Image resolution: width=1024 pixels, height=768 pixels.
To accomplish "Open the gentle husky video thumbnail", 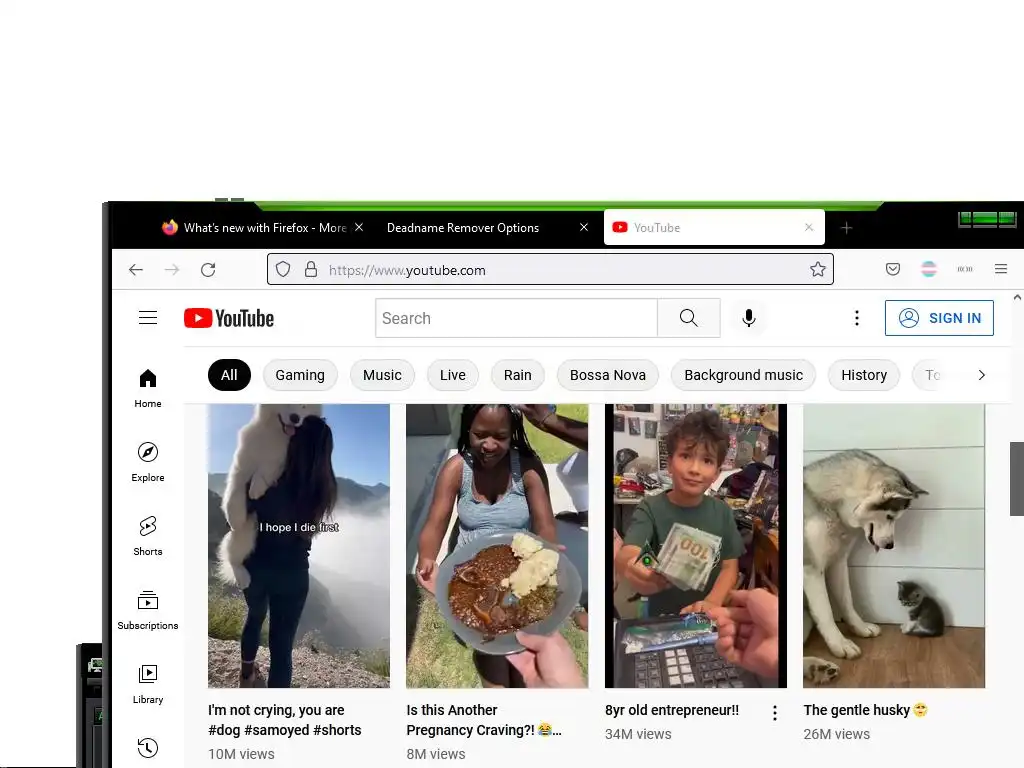I will (894, 545).
